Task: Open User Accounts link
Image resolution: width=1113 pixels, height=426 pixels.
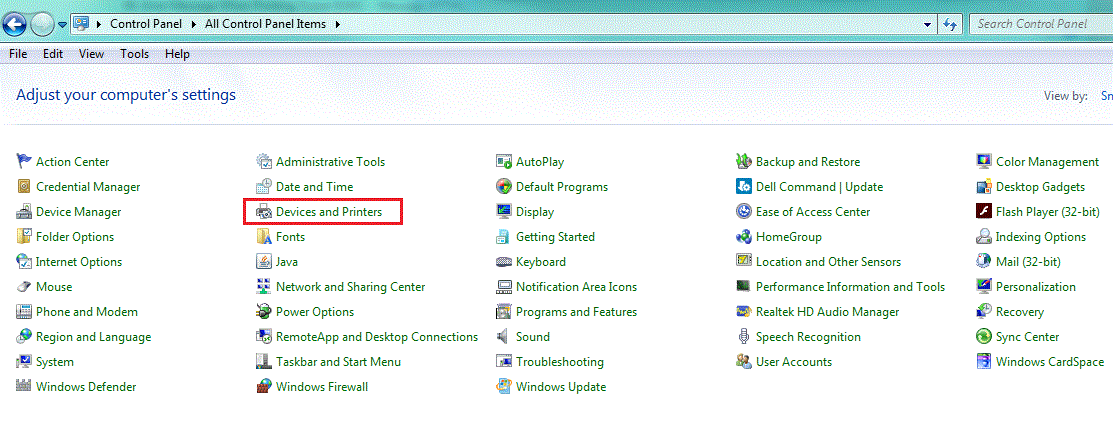Action: (x=794, y=361)
